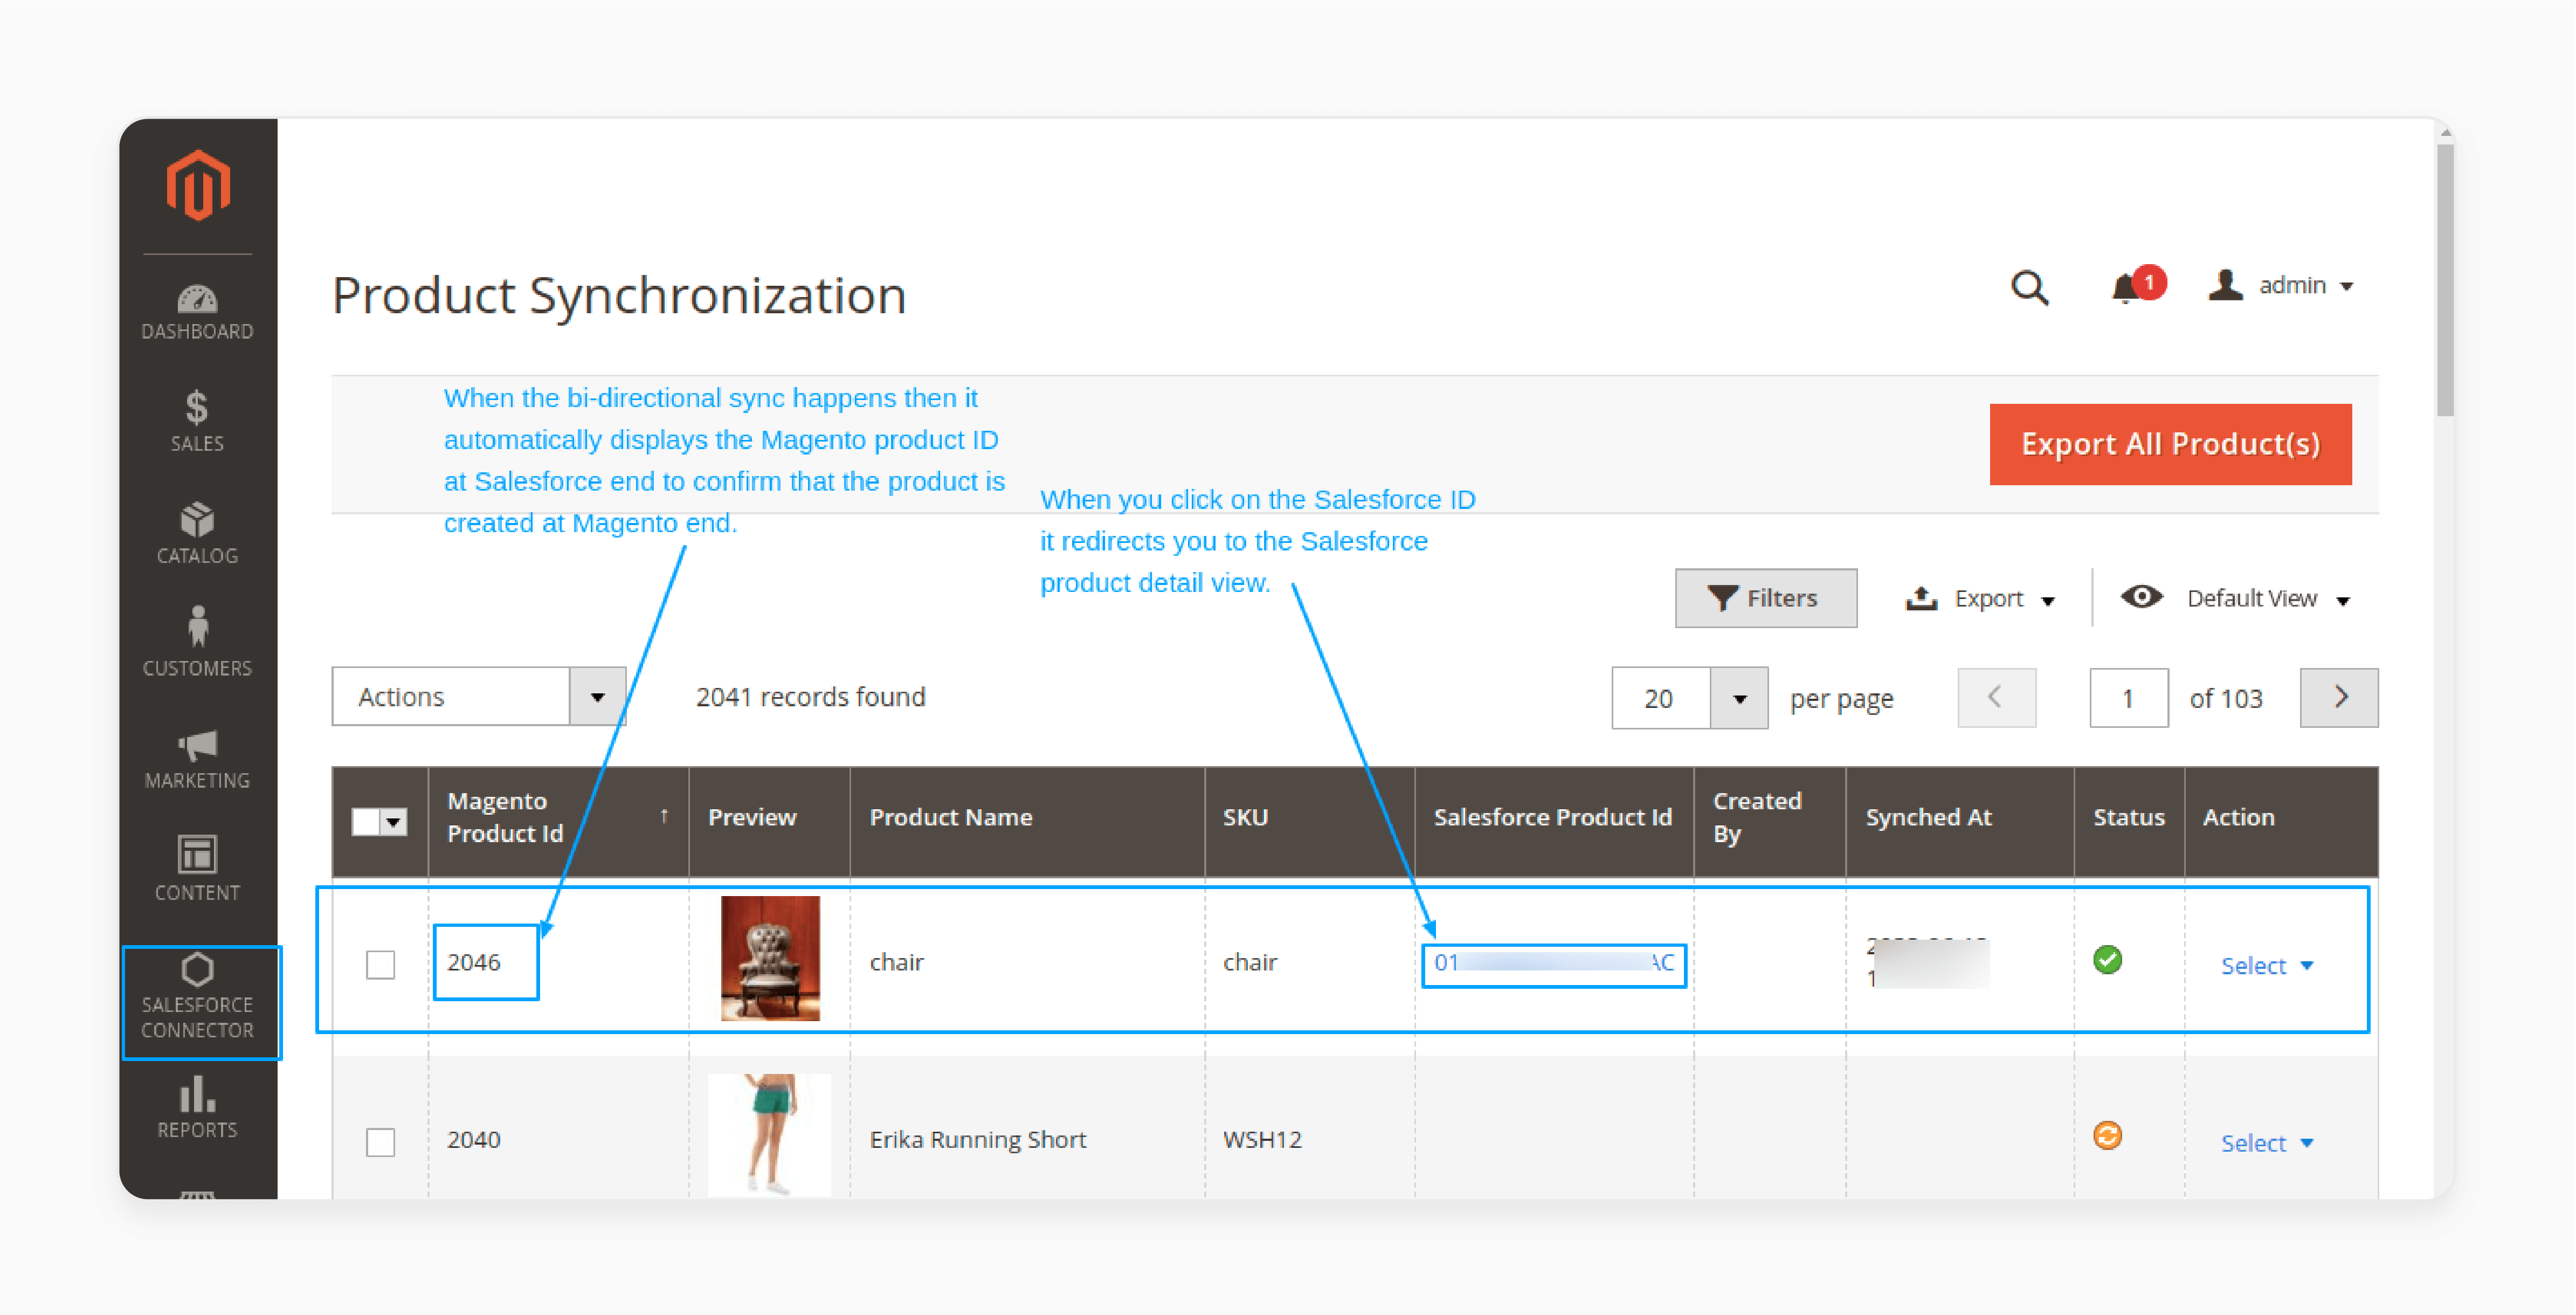Go to previous page arrow
Image resolution: width=2576 pixels, height=1315 pixels.
point(1996,698)
